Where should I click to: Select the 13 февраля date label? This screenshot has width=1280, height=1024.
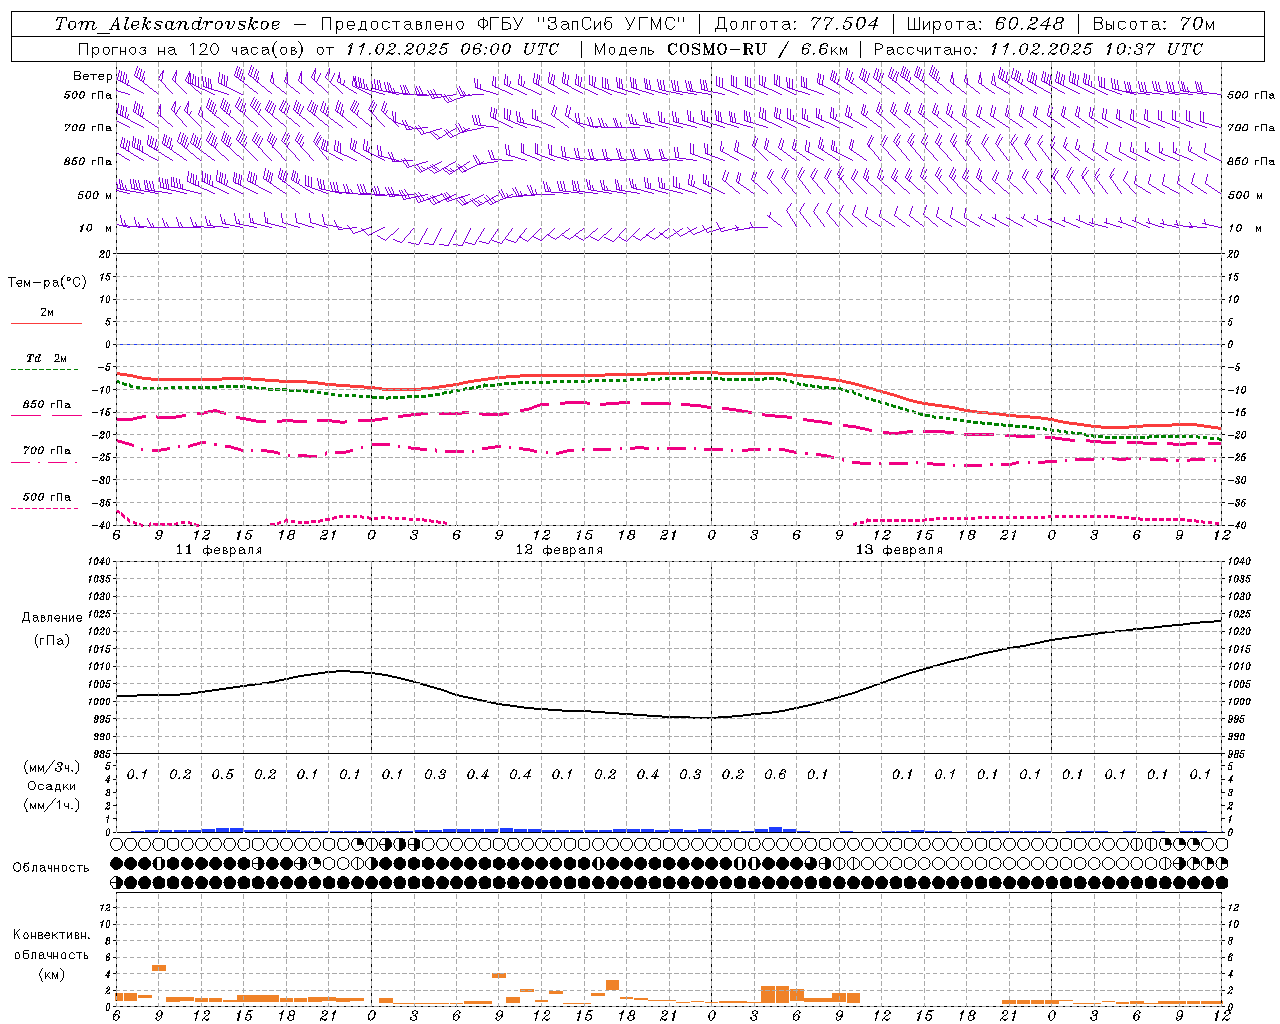899,550
